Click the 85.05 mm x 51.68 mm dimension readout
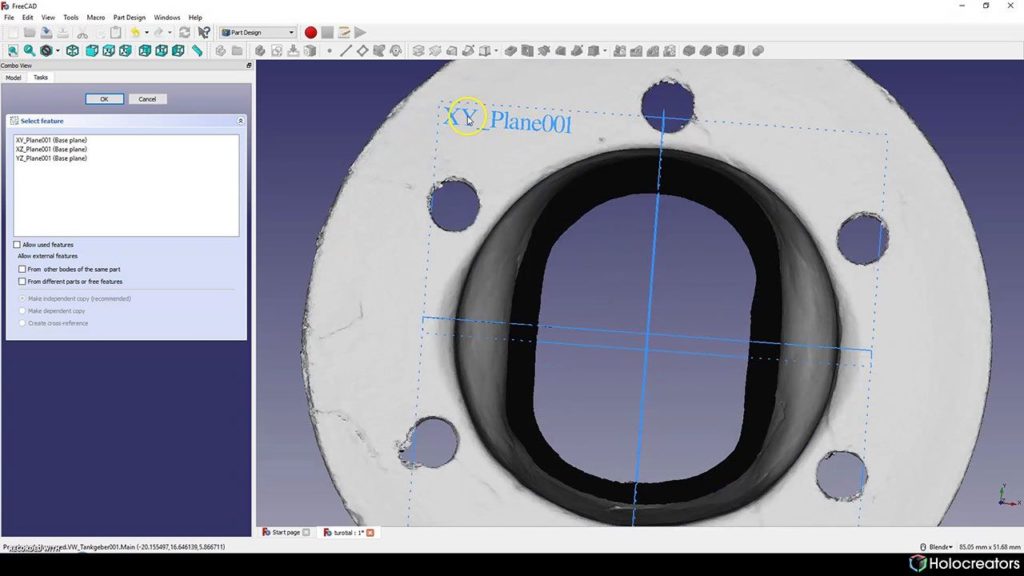The height and width of the screenshot is (576, 1024). (x=989, y=547)
